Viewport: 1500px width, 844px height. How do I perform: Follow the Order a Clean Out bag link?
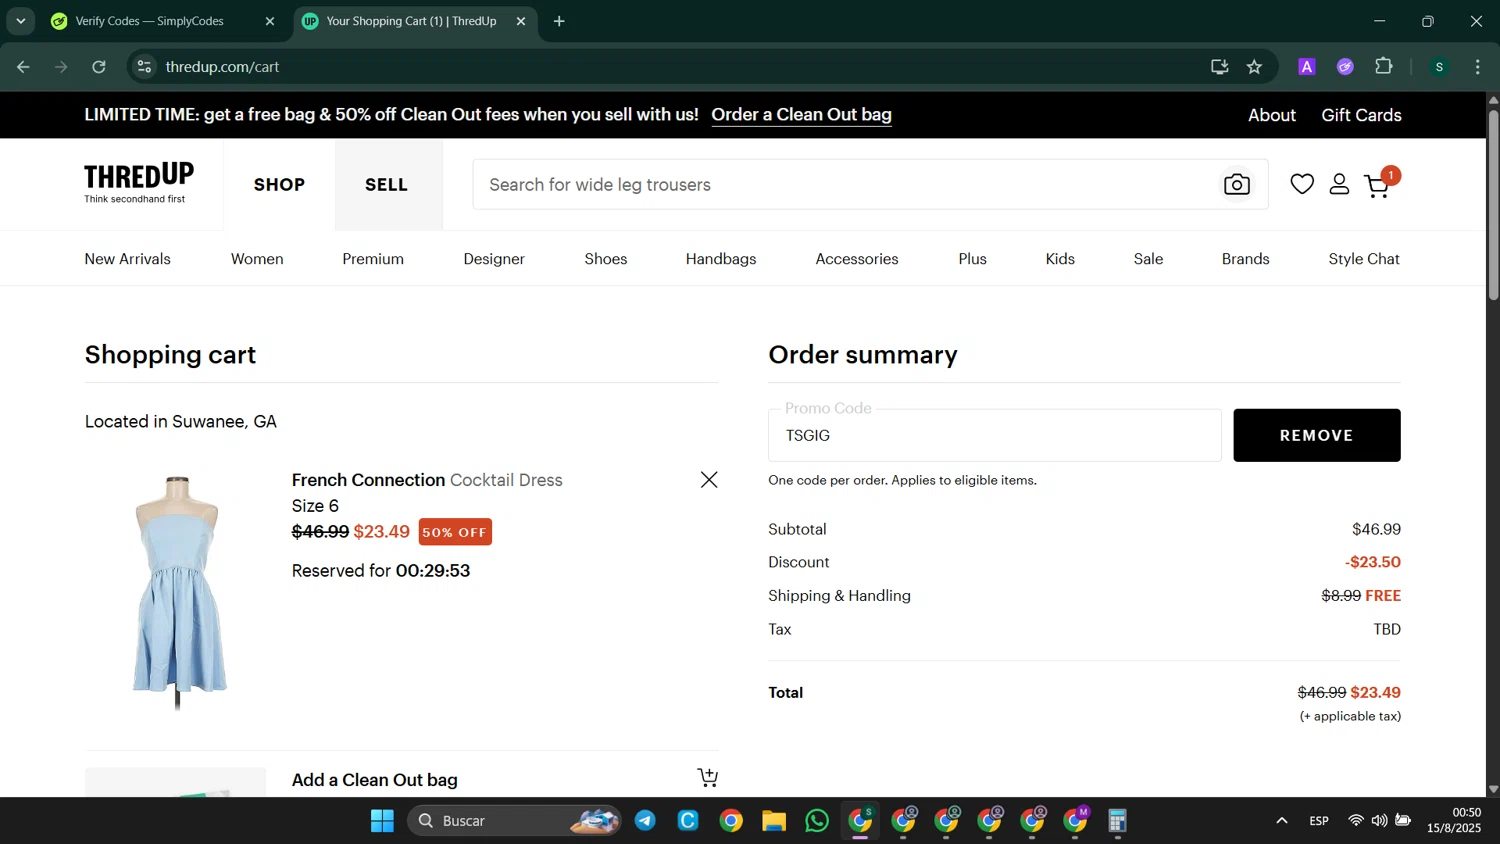801,115
